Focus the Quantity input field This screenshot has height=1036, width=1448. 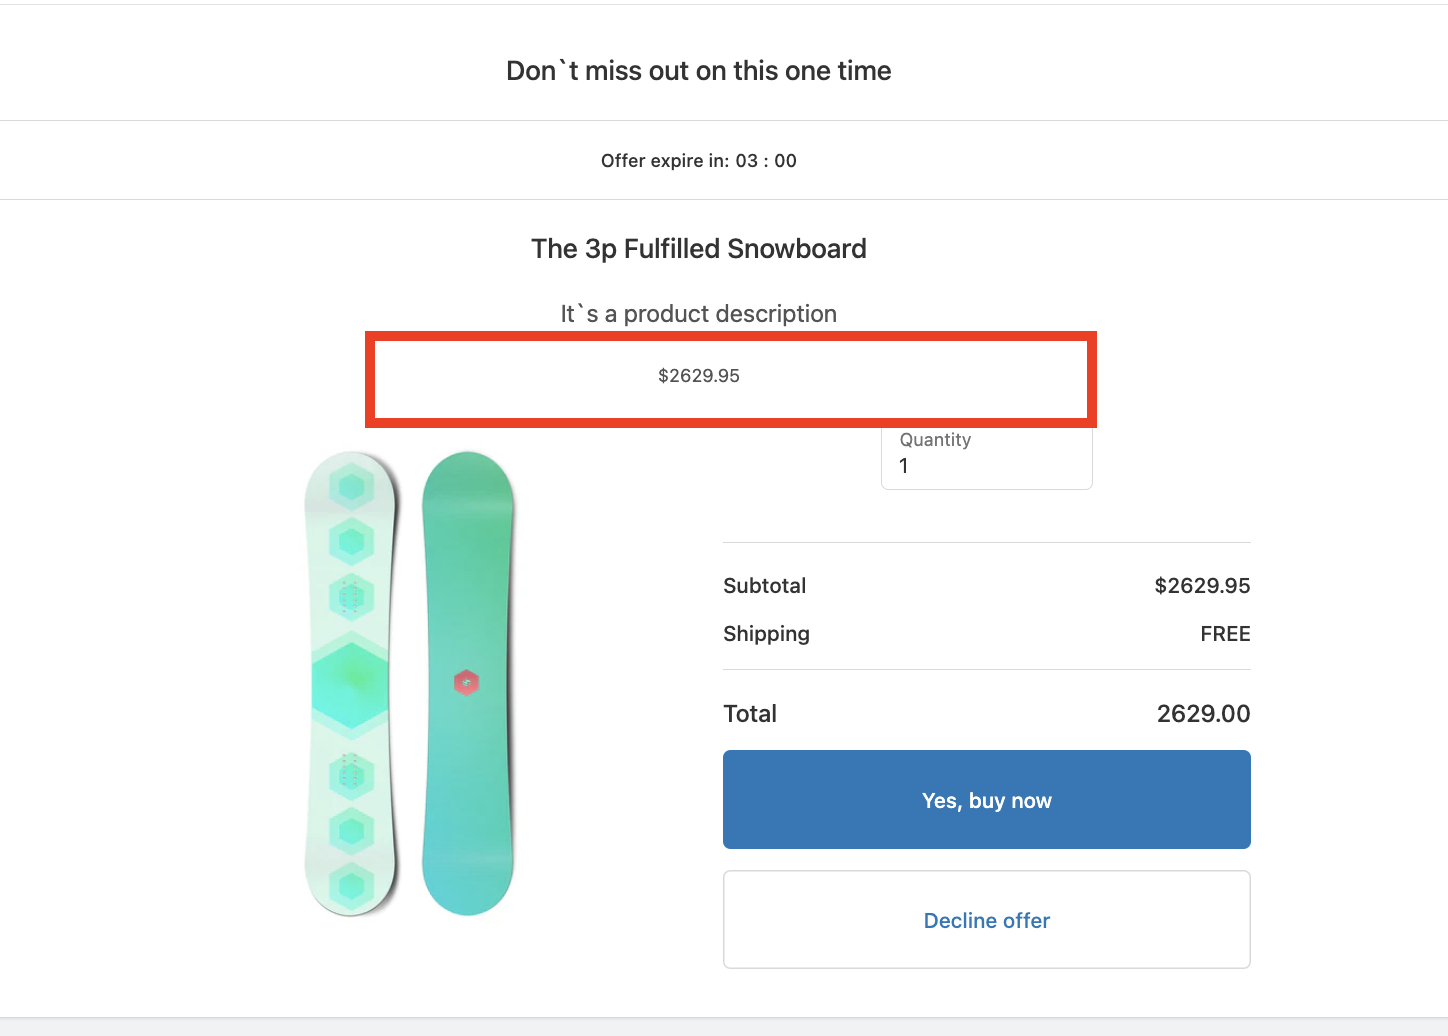point(986,466)
